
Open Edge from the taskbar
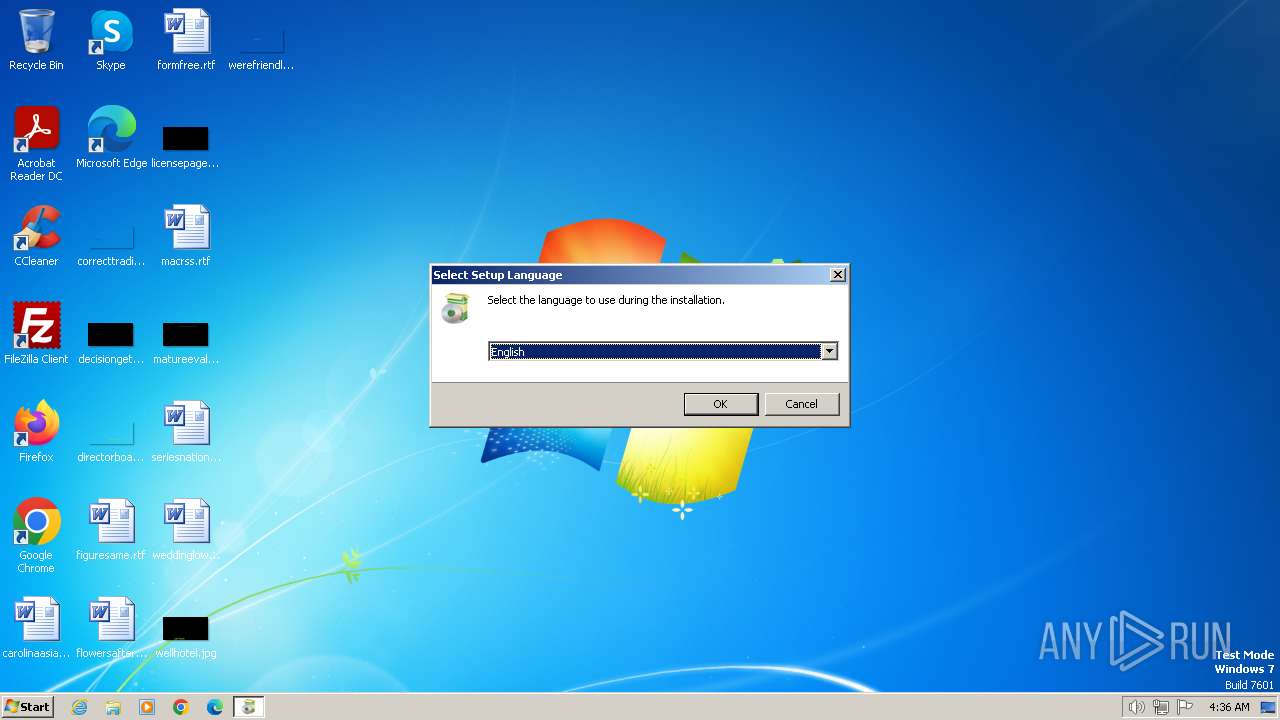point(215,707)
